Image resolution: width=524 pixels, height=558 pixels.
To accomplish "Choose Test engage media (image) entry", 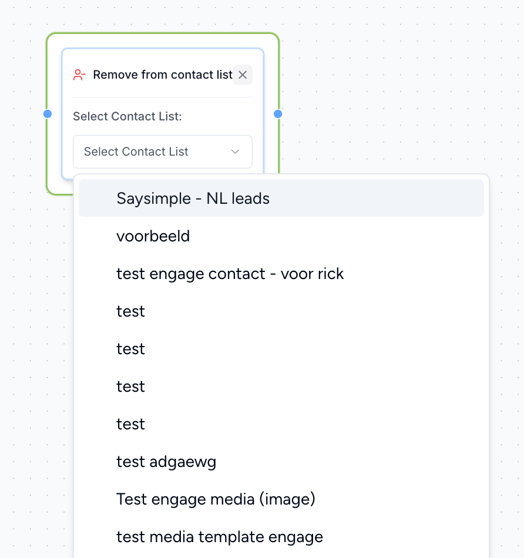I will [x=281, y=499].
